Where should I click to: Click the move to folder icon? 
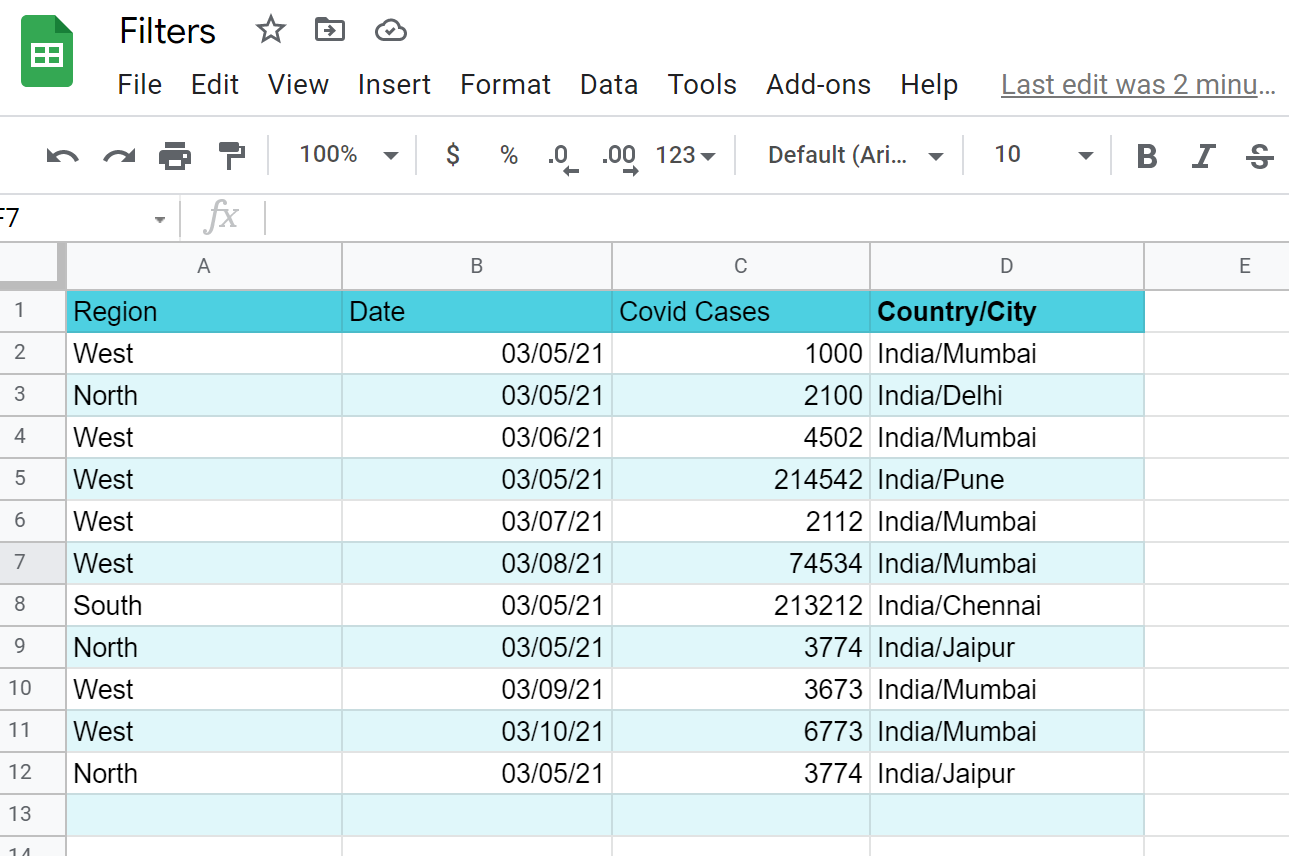[x=329, y=30]
